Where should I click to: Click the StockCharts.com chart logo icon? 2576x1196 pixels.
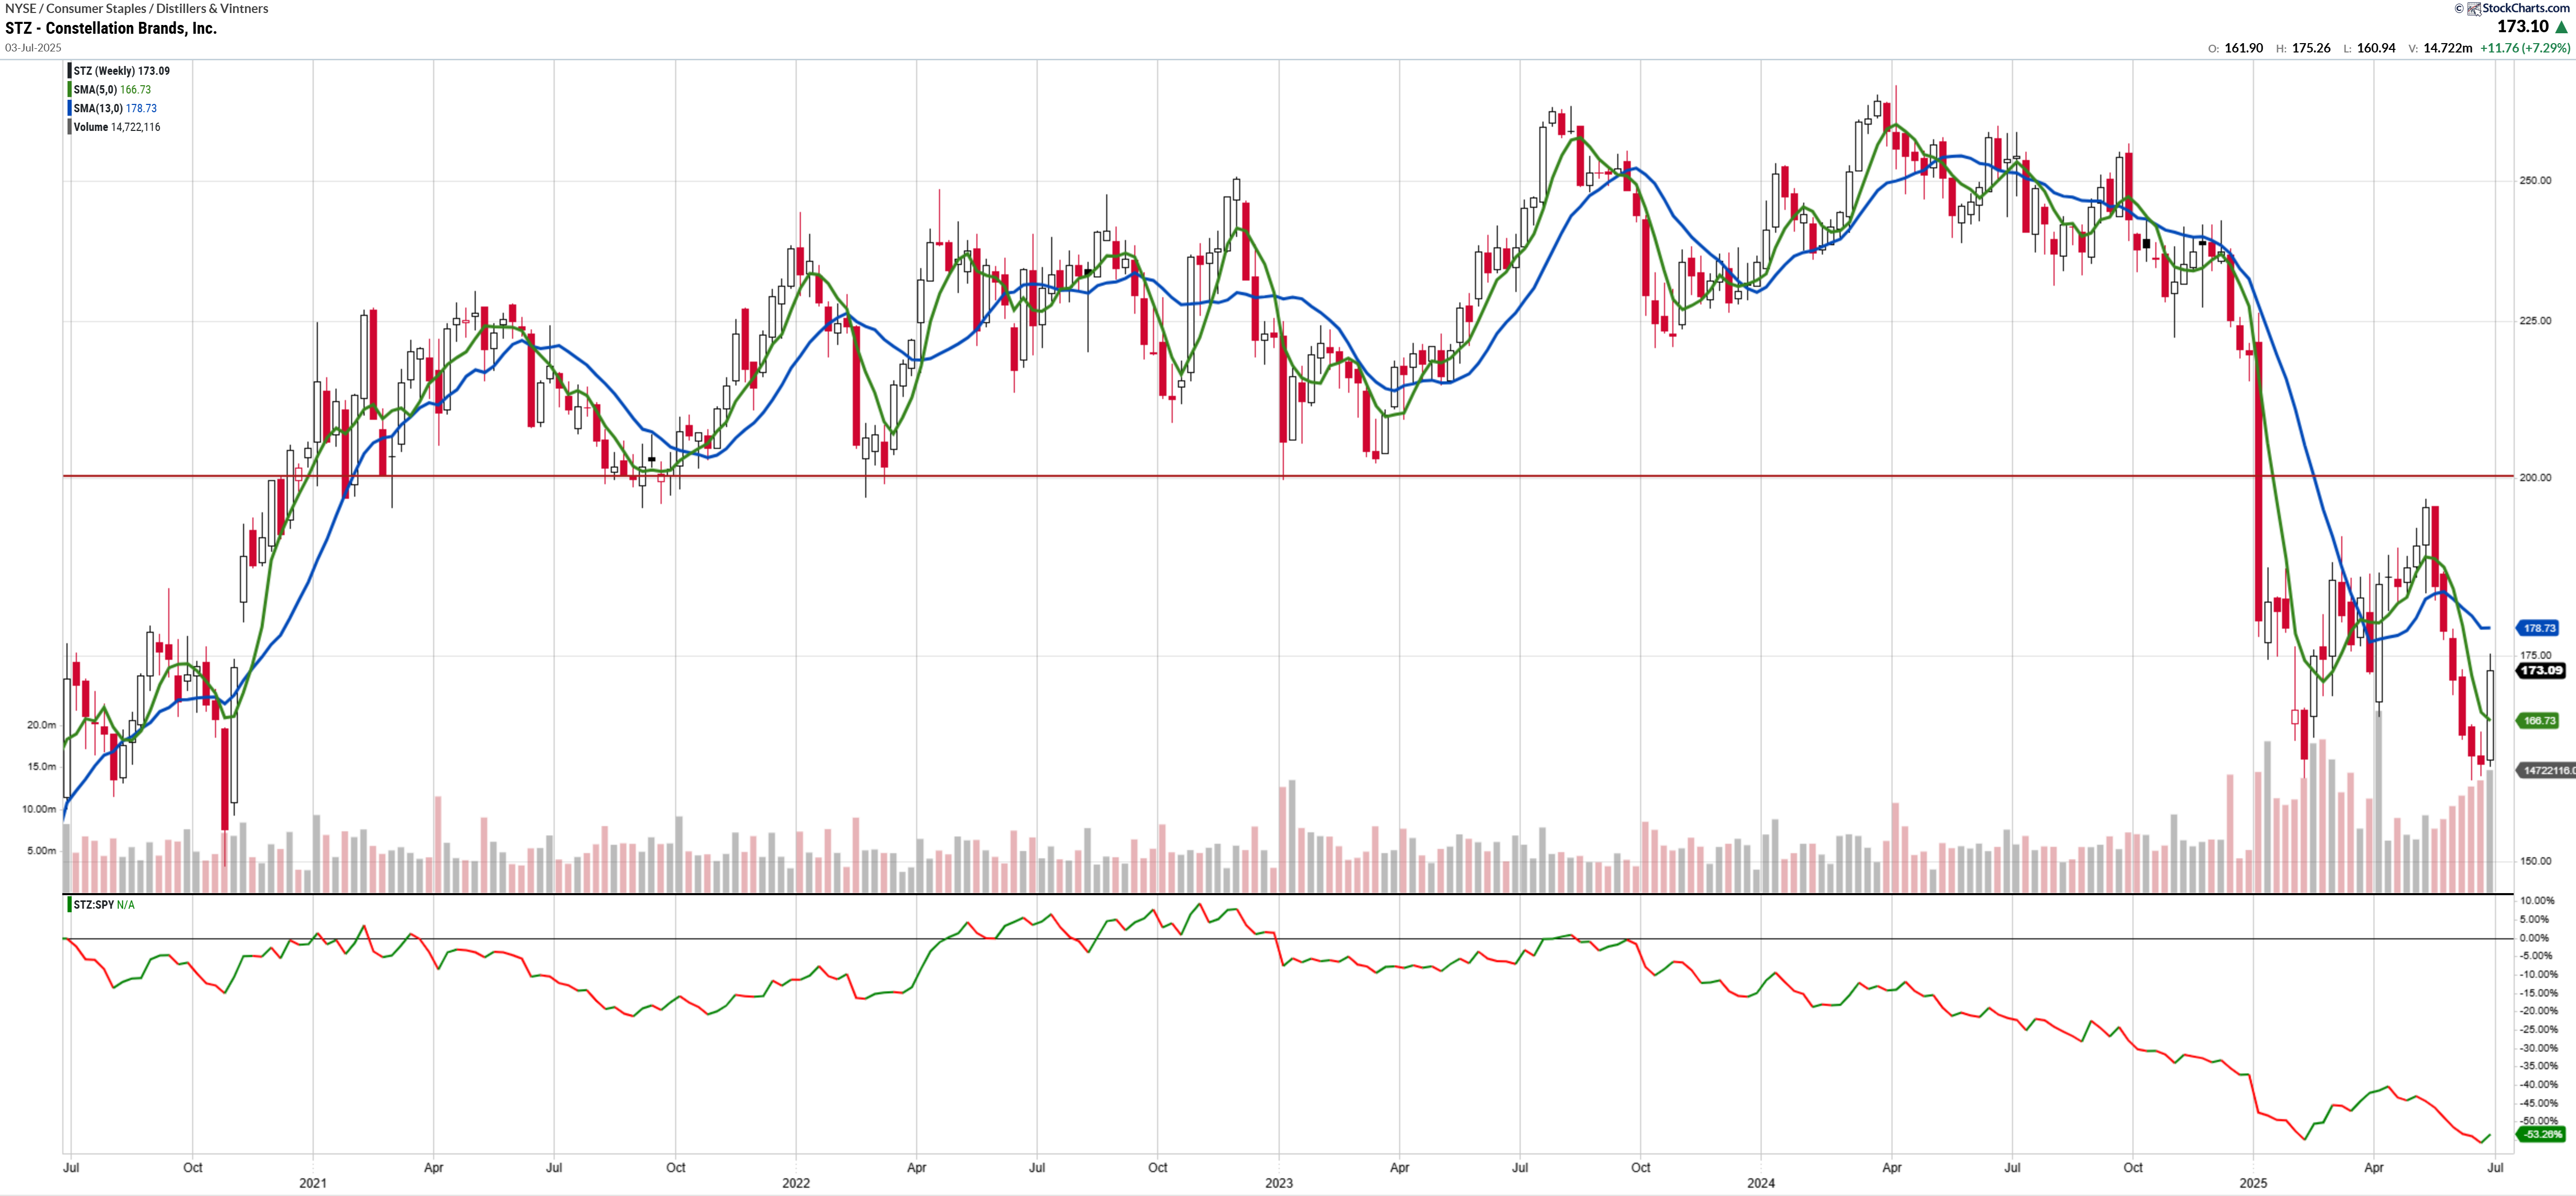tap(2474, 9)
